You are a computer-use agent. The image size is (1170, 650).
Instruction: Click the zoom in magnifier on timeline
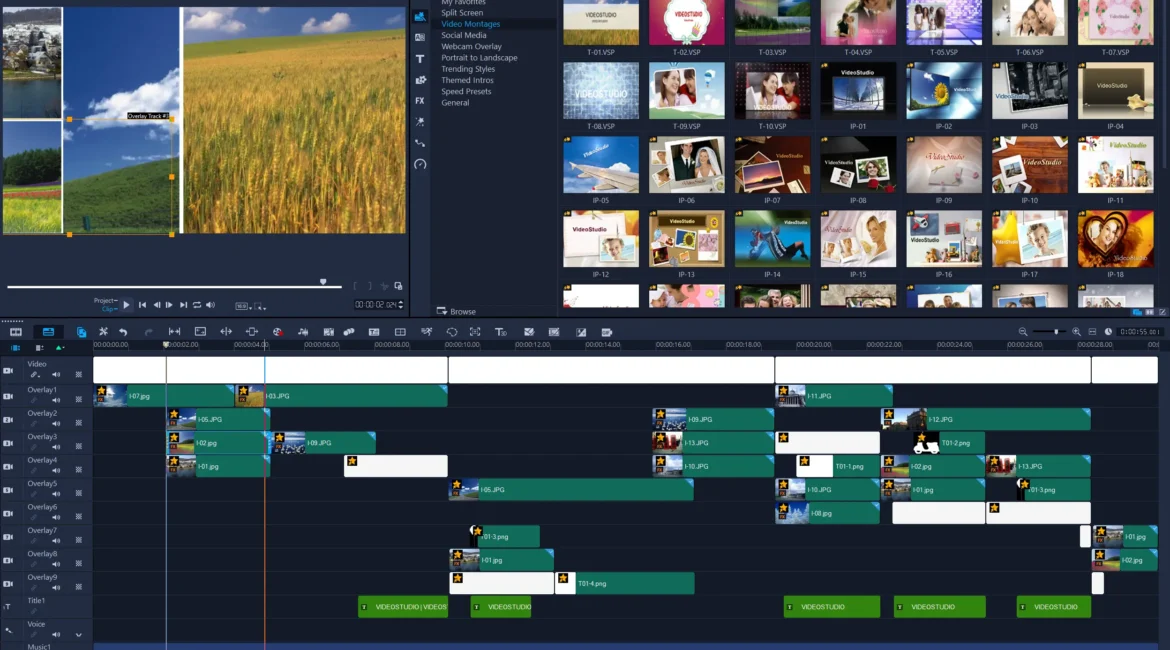(x=1076, y=332)
